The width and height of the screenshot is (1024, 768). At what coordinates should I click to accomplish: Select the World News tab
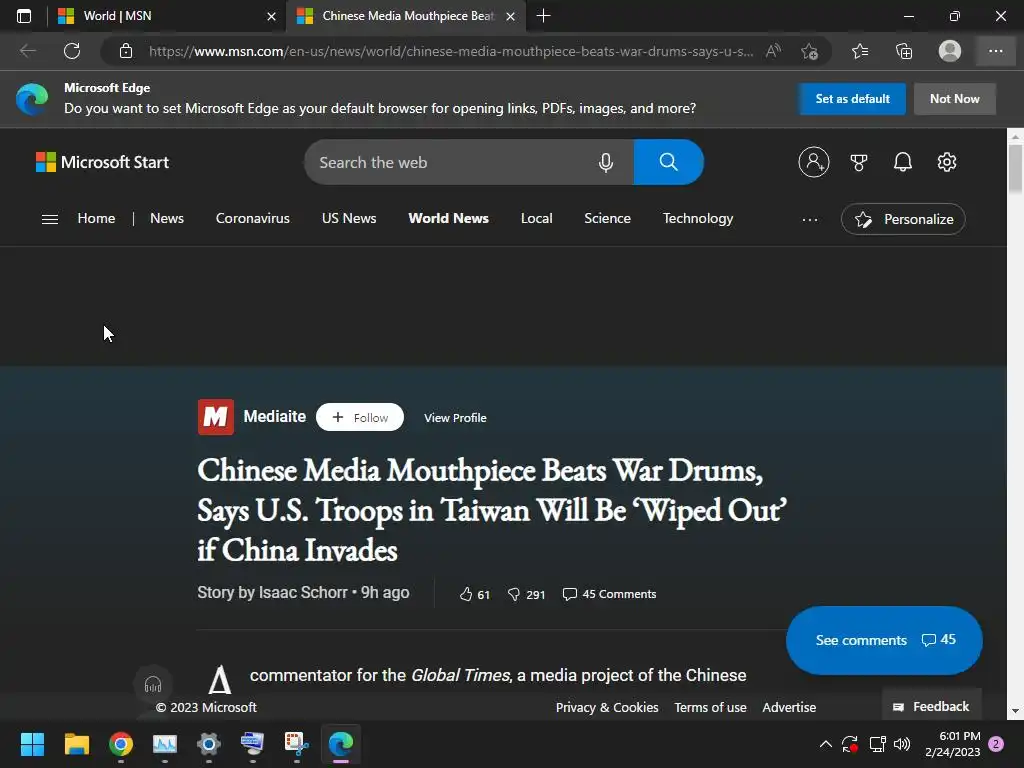(448, 218)
